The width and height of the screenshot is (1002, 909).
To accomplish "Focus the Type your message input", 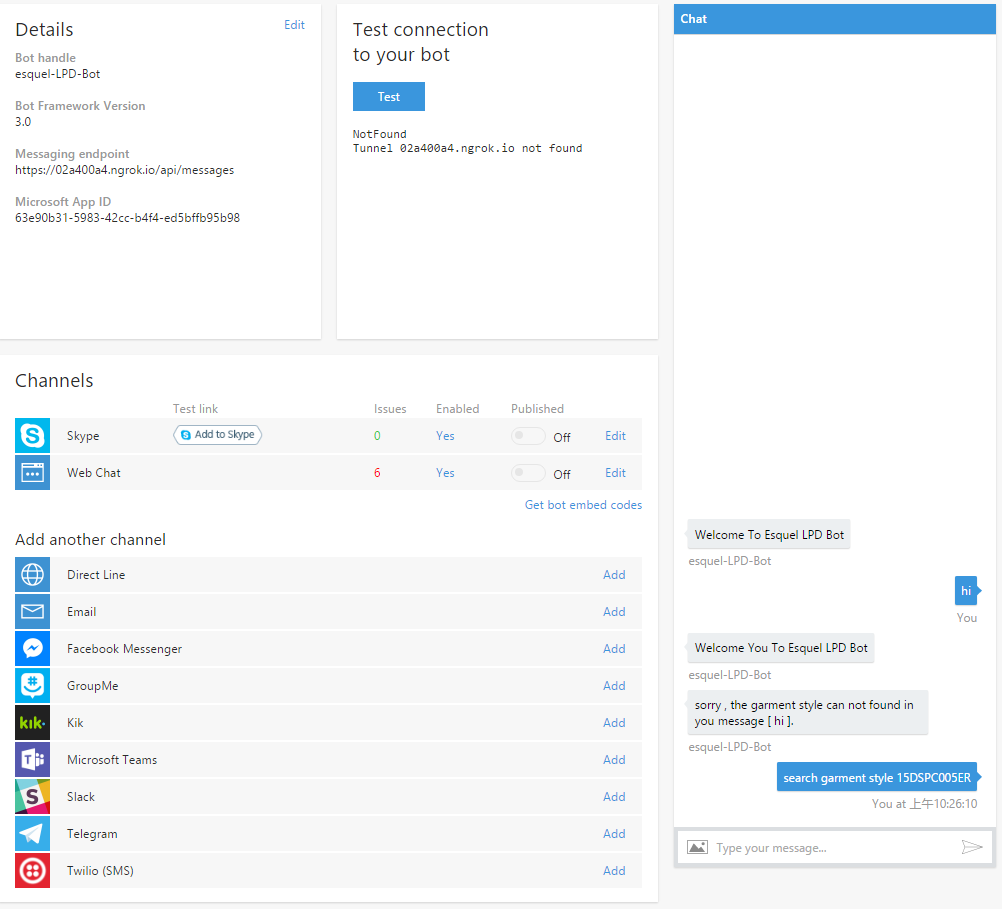I will click(834, 848).
